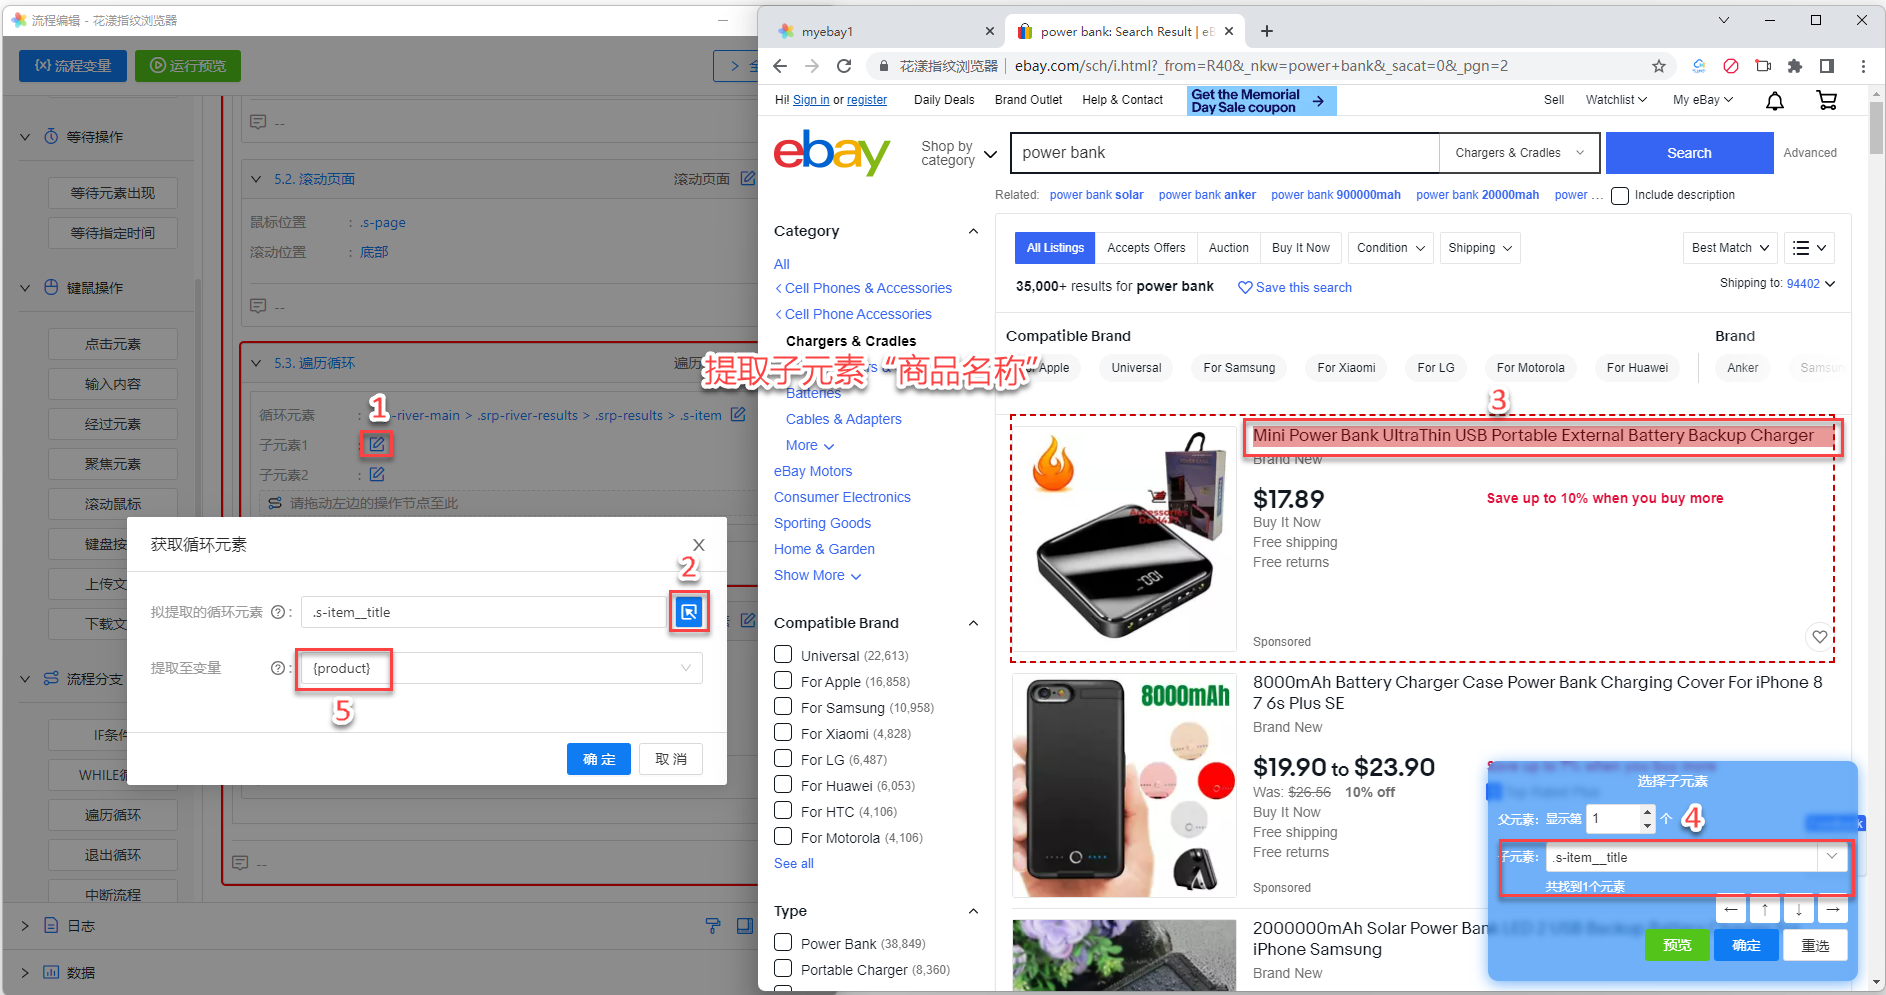Screen dimensions: 1886x995
Task: Check the For HTC brand filter
Action: click(x=783, y=811)
